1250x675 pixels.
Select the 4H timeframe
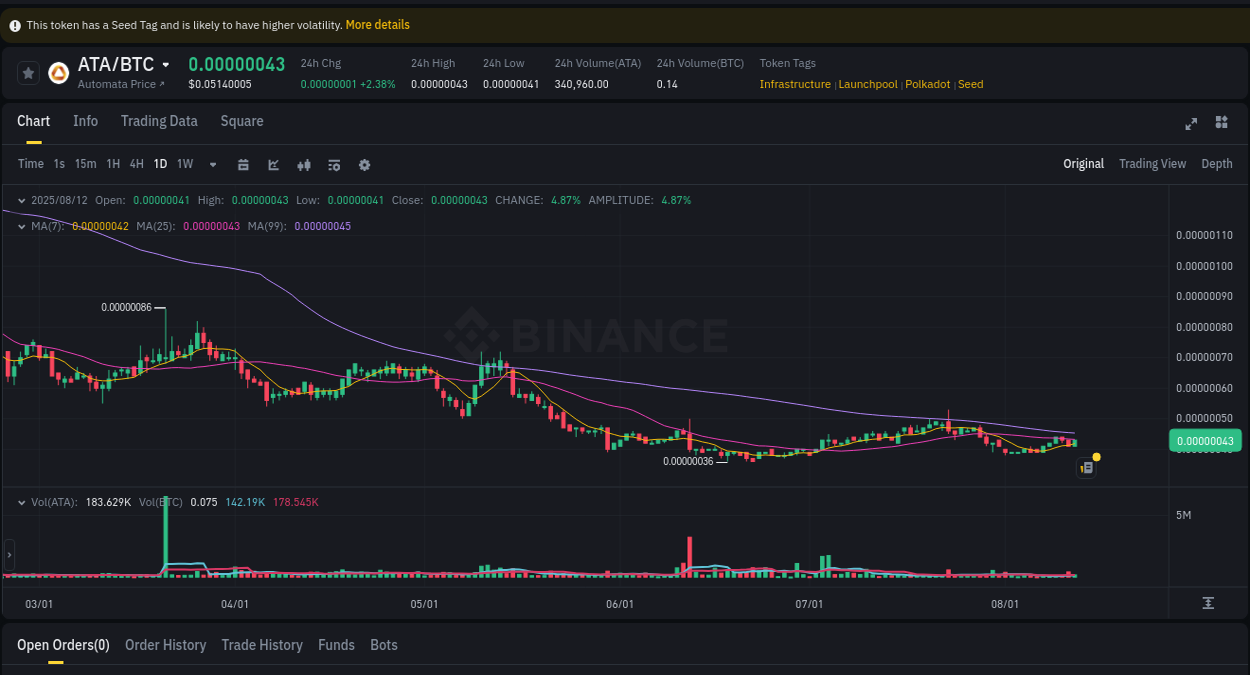click(136, 163)
